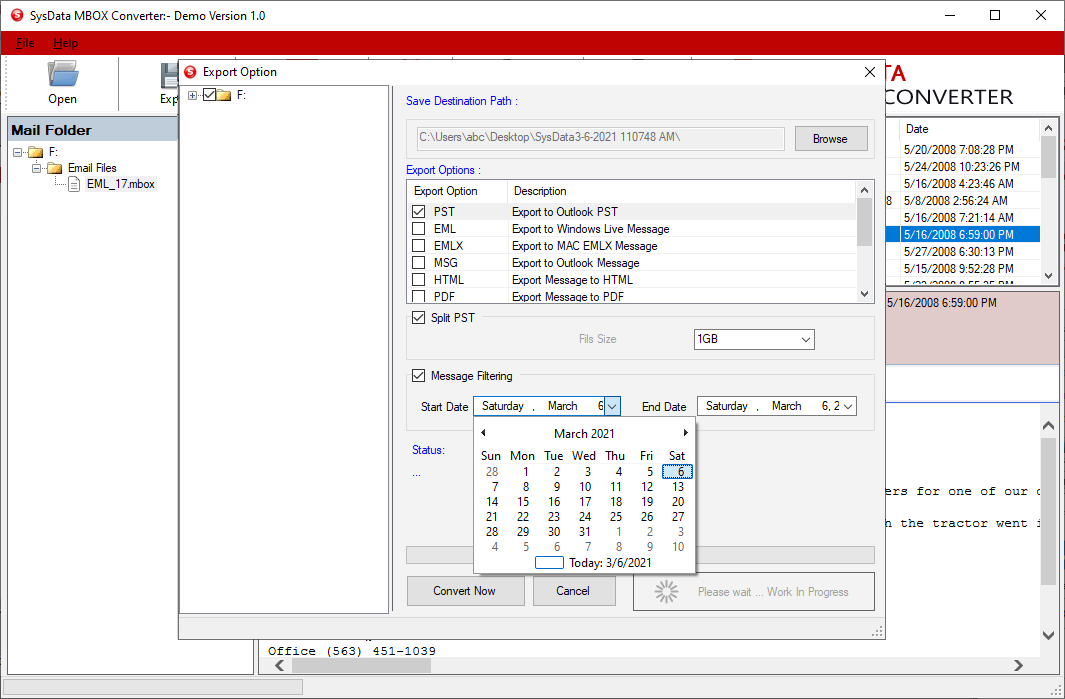Click the dialog resize grip icon
This screenshot has width=1065, height=699.
tap(877, 631)
